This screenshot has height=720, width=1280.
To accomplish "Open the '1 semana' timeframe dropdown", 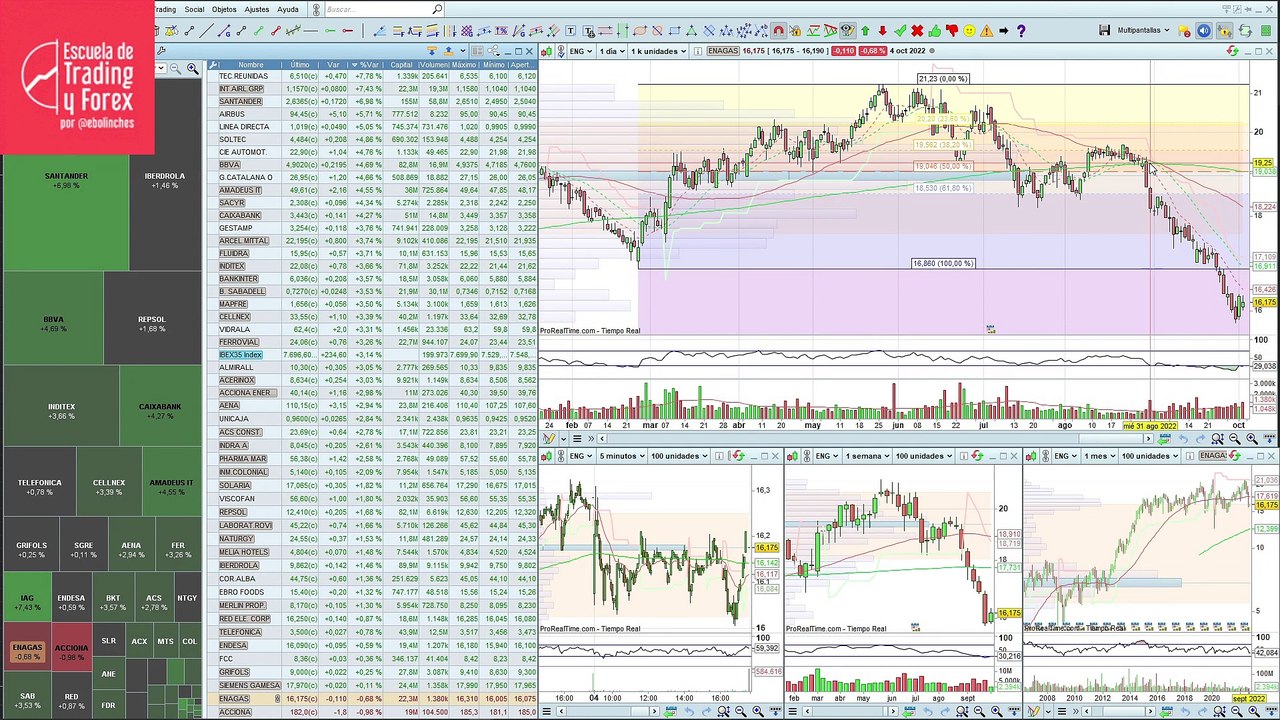I will click(865, 456).
